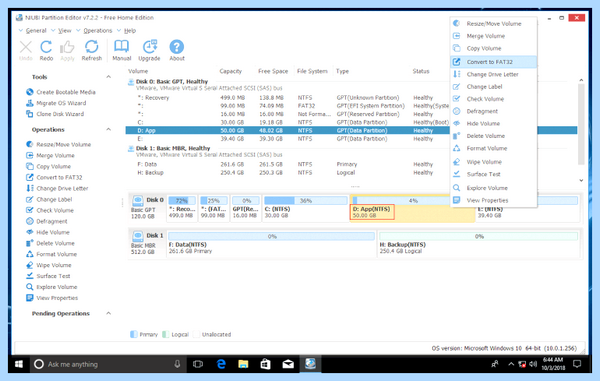Click Convert to FAT32 in sidebar
600x381 pixels.
coord(59,177)
